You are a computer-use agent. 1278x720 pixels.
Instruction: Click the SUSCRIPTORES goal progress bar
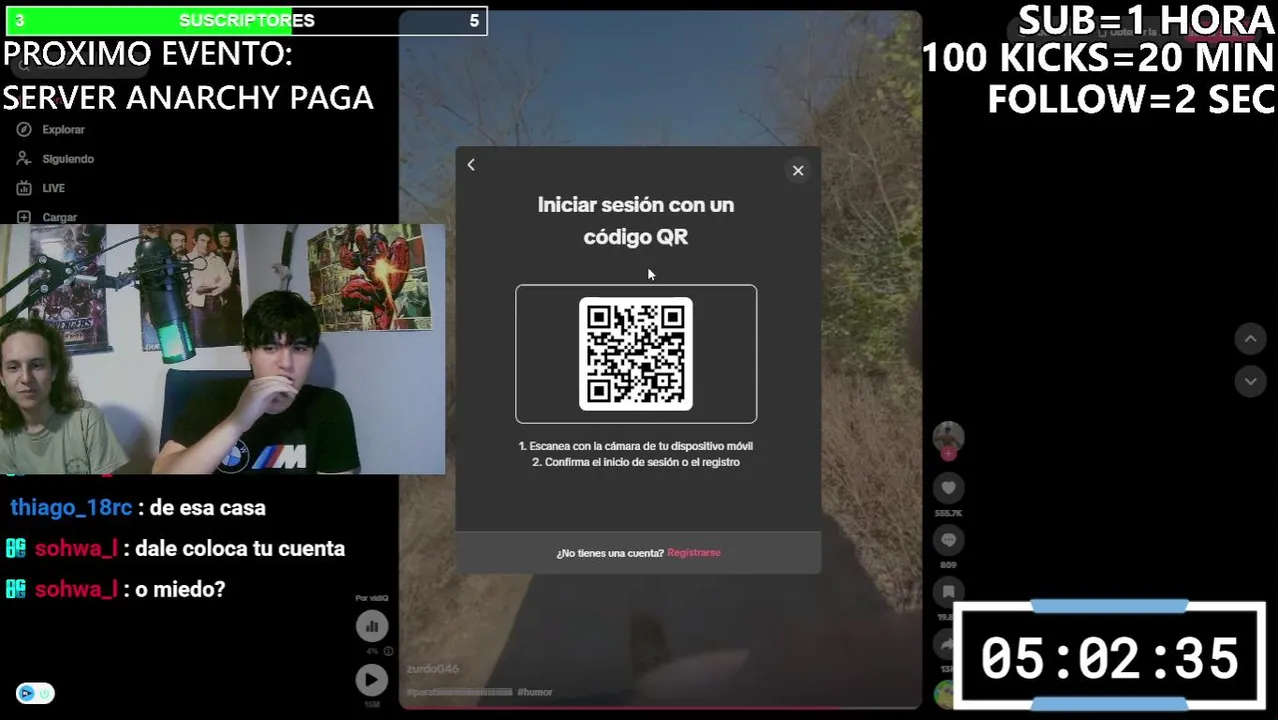(x=246, y=21)
